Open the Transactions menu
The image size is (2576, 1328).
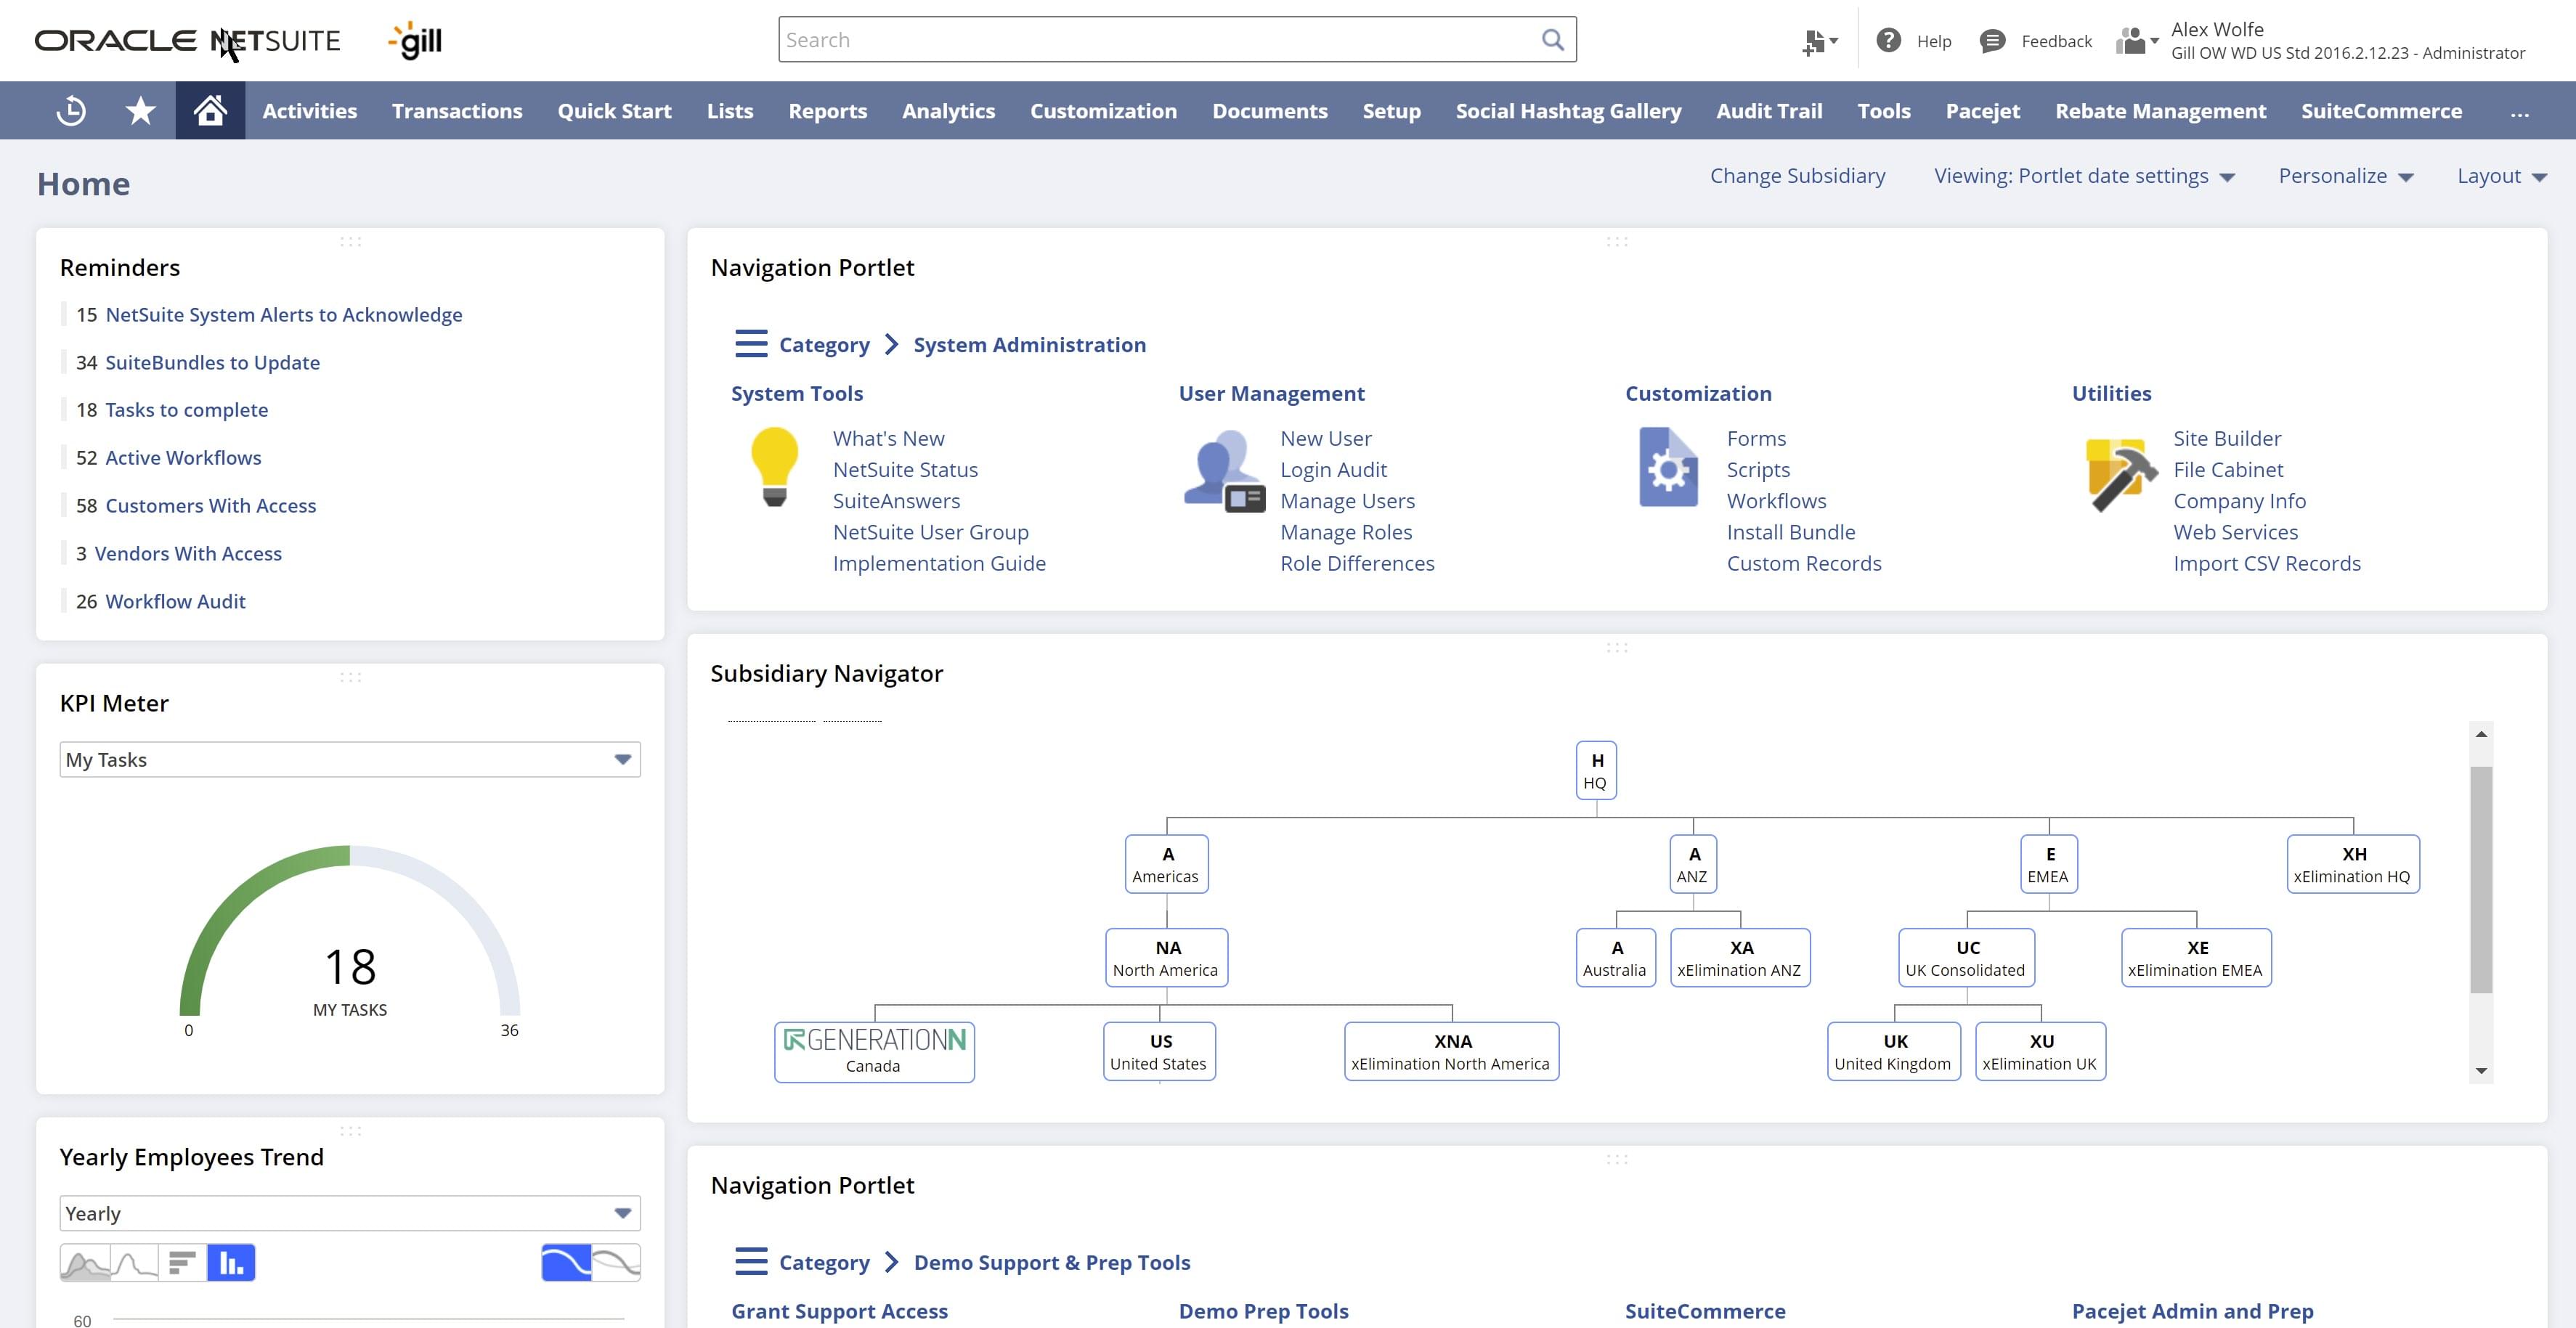tap(457, 111)
